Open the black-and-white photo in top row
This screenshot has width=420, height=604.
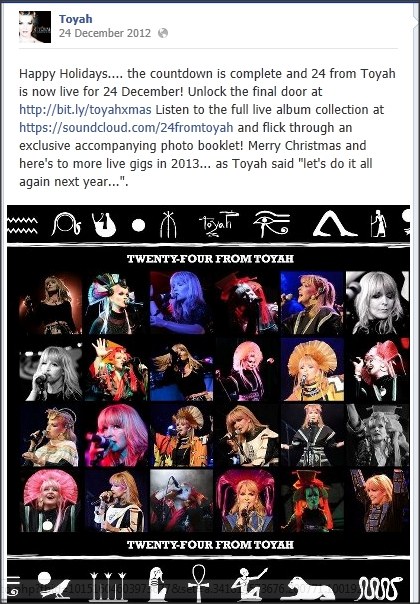tap(377, 302)
